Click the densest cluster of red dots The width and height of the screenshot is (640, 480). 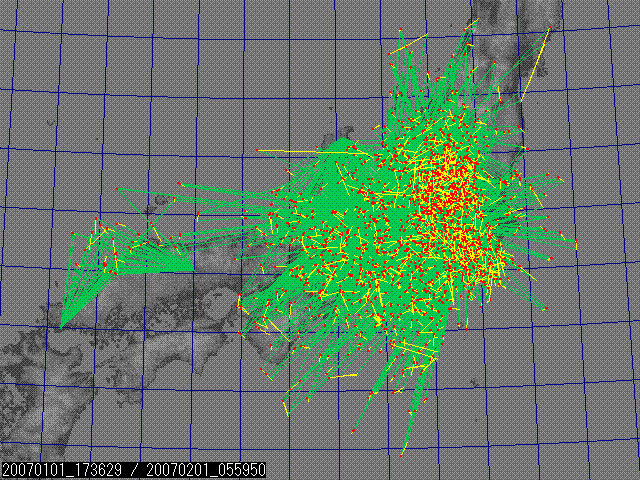pyautogui.click(x=455, y=190)
